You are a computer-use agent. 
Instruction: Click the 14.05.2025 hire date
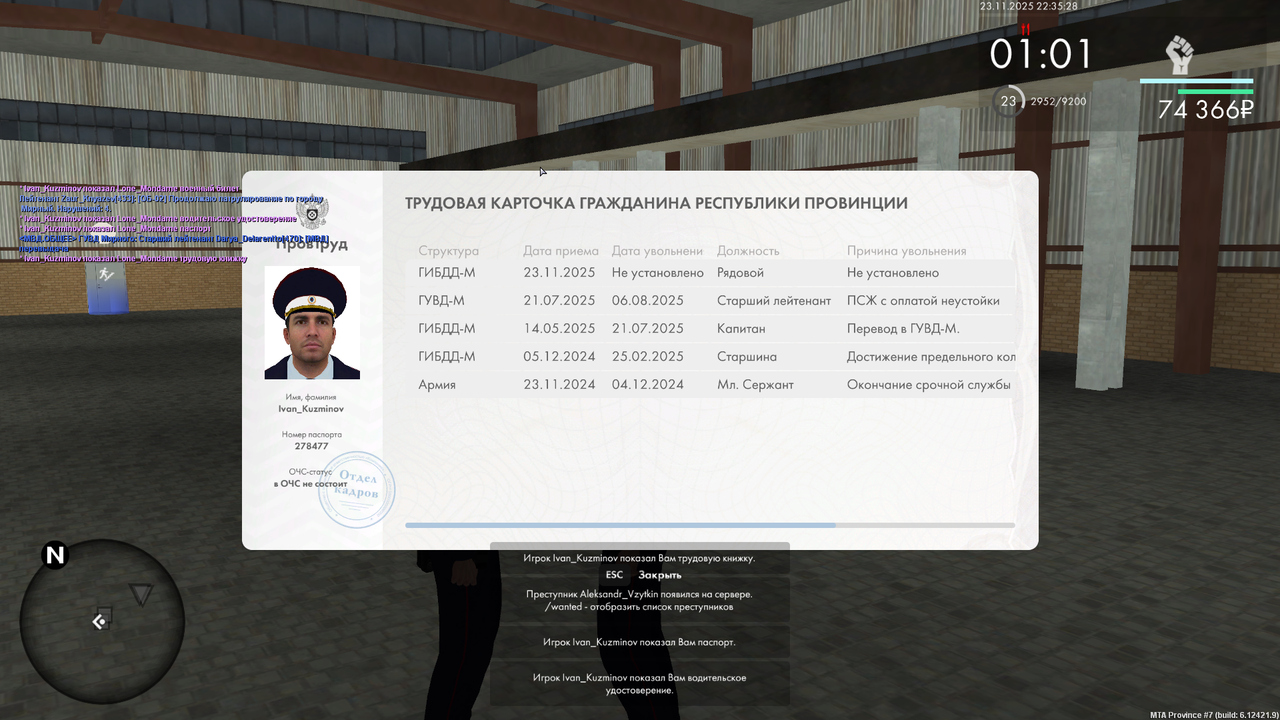[559, 329]
